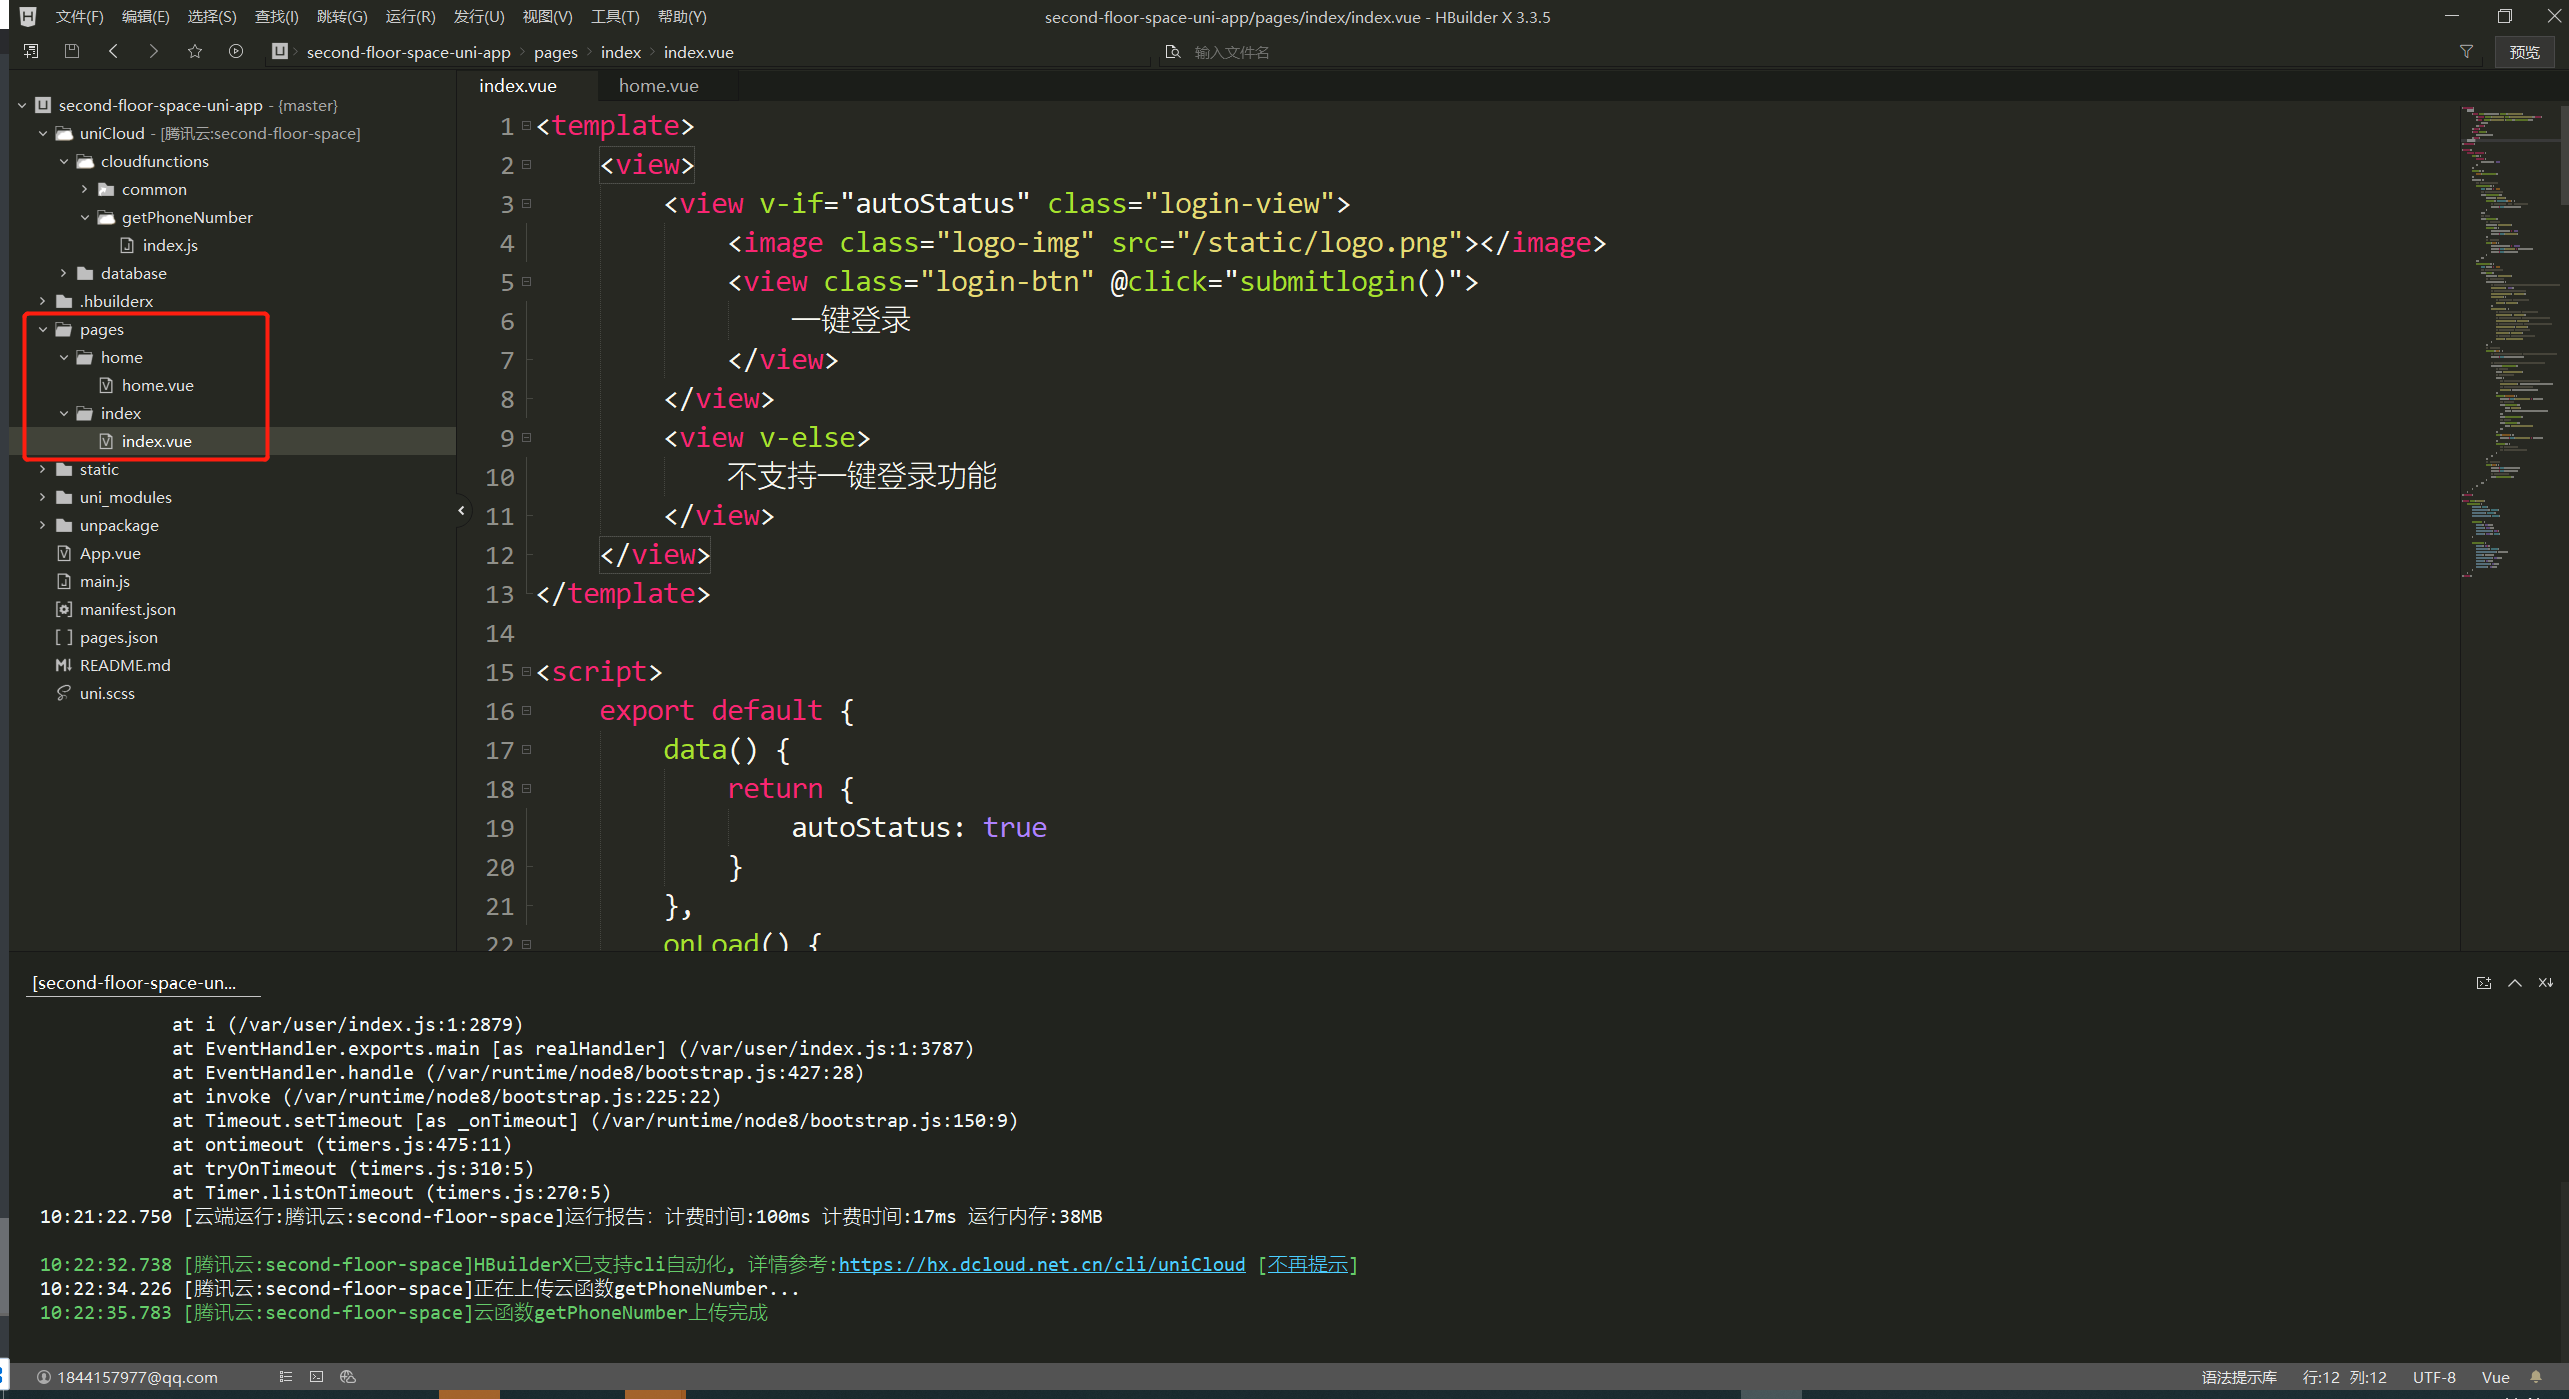Image resolution: width=2569 pixels, height=1399 pixels.
Task: Click terminal icon in status bar
Action: 316,1377
